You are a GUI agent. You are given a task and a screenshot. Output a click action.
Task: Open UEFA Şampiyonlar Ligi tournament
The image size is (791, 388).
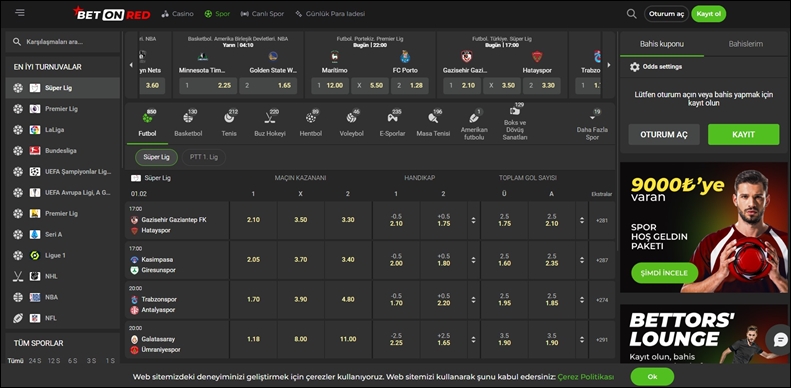[63, 172]
